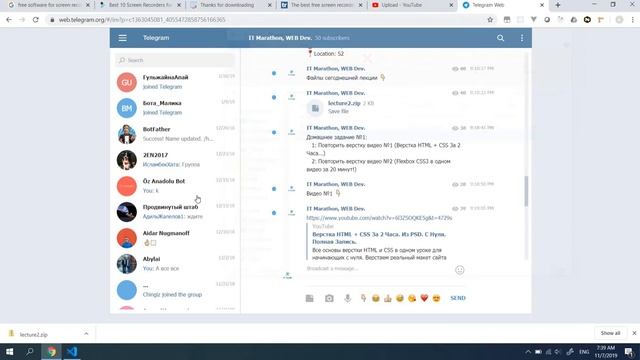Click the microphone voice message icon
Screen dimensions: 640x360
tap(348, 298)
